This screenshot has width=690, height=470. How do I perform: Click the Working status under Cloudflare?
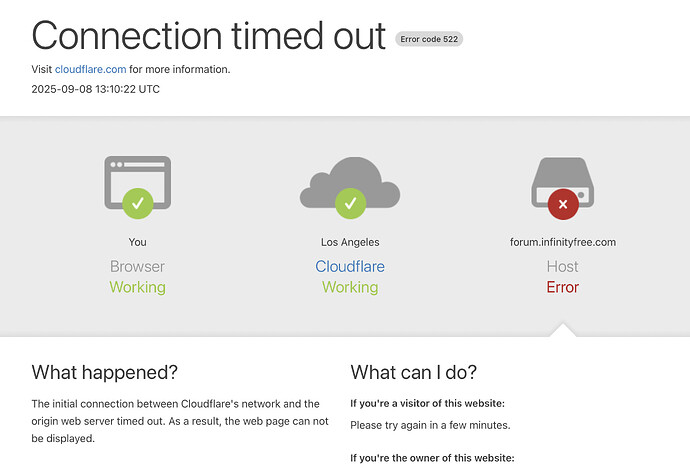[x=350, y=287]
